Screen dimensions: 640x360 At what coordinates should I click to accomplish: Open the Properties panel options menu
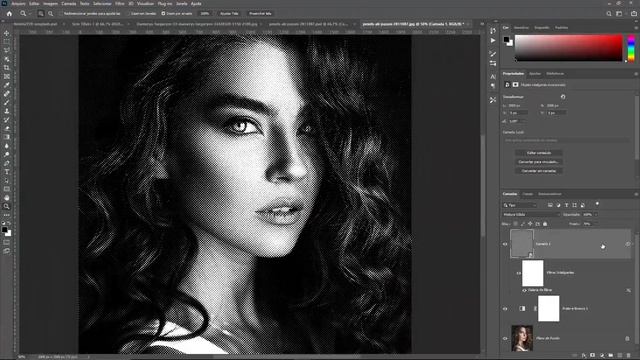pos(636,74)
